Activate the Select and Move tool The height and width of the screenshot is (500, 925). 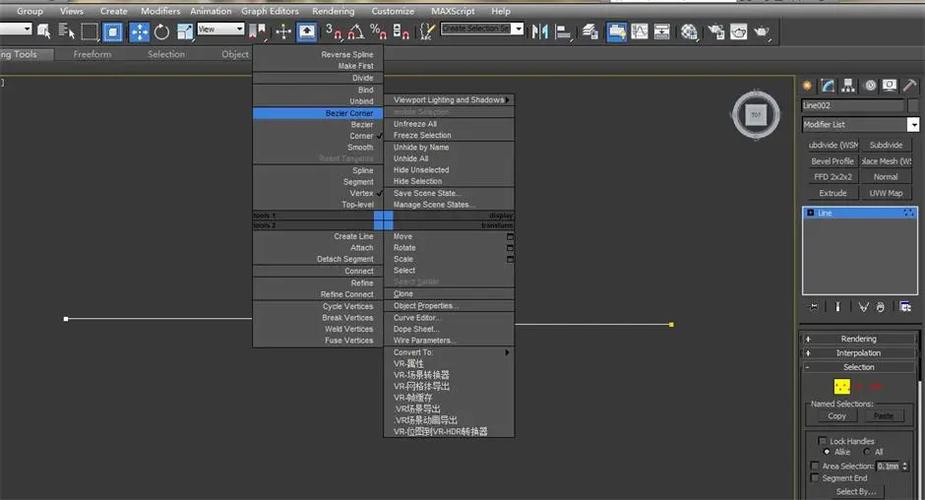pos(139,32)
